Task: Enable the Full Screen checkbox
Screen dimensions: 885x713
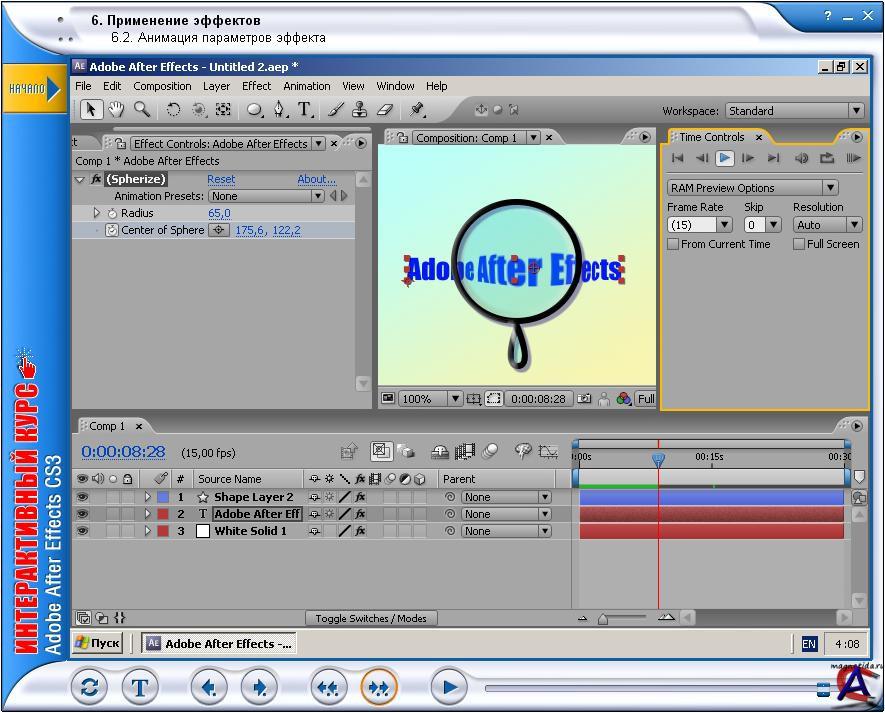Action: click(x=799, y=244)
